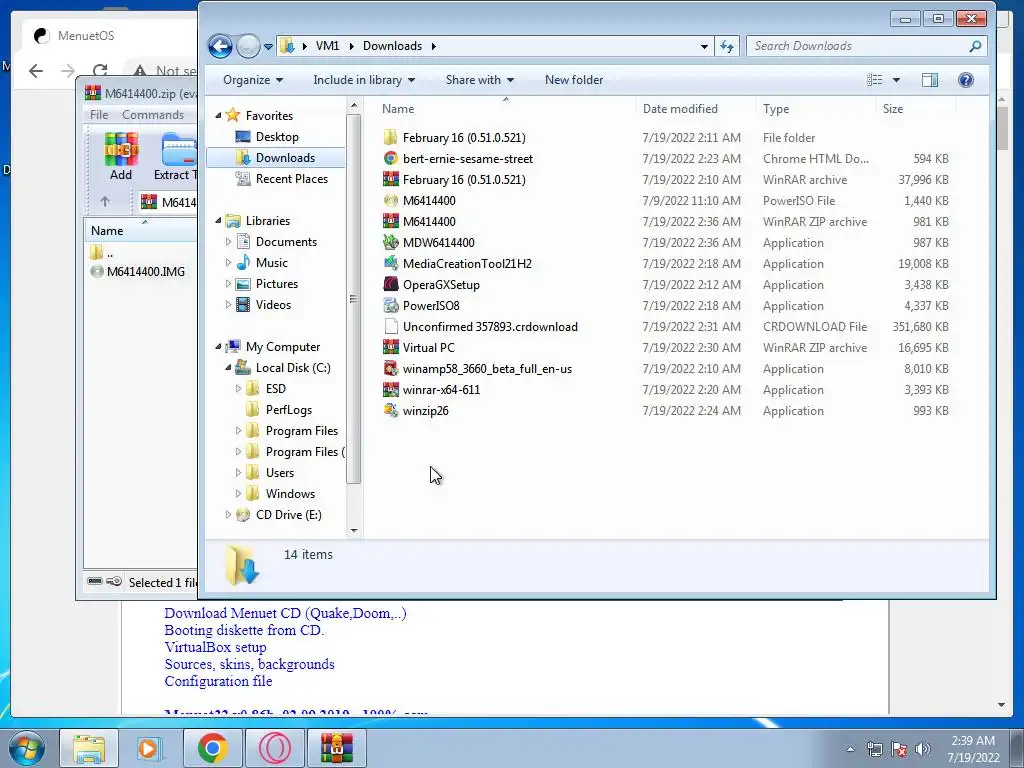Click WinRAR Add toolbar icon
Viewport: 1024px width, 768px height.
pos(121,157)
